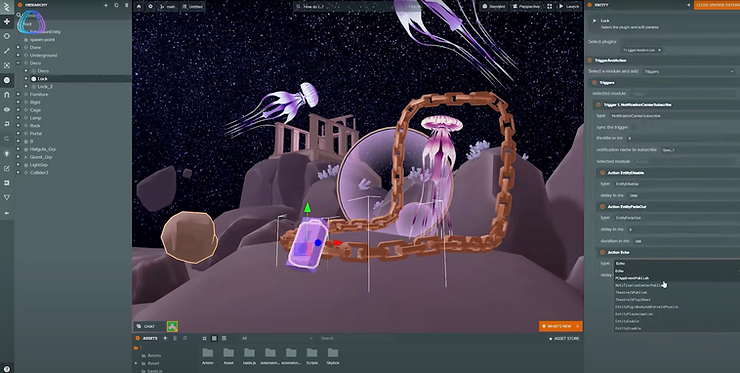Add new entity with Hierarchy plus icon
The width and height of the screenshot is (740, 373).
106,5
